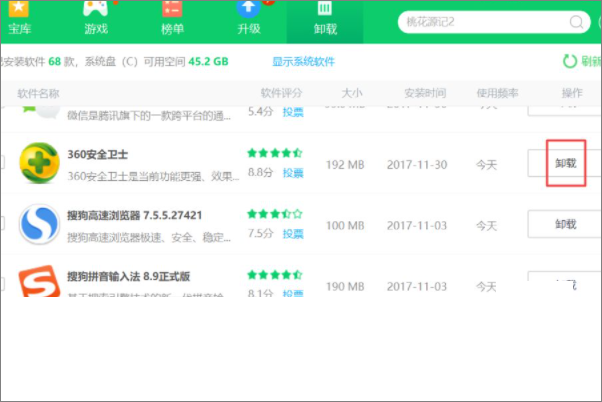Click the search box containing 桃花源记2

point(478,21)
